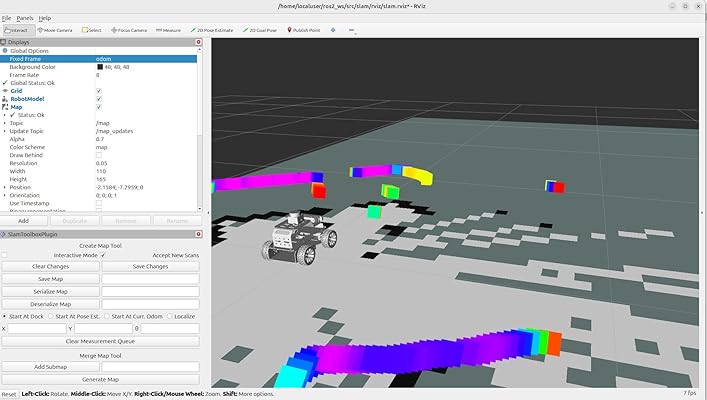Choose the Measure tool
Image resolution: width=707 pixels, height=400 pixels.
167,30
